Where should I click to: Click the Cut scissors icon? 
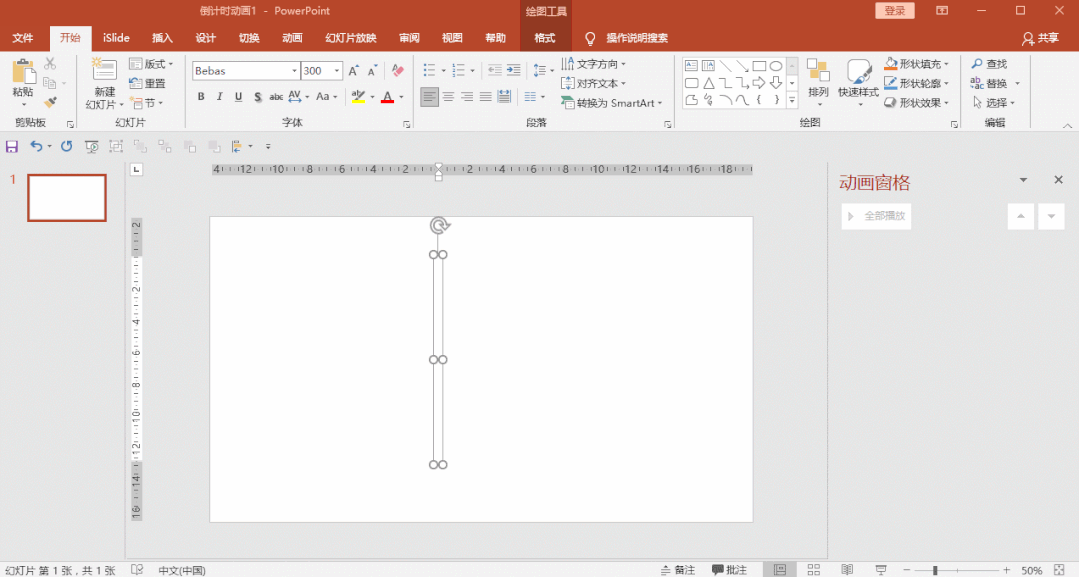point(50,63)
